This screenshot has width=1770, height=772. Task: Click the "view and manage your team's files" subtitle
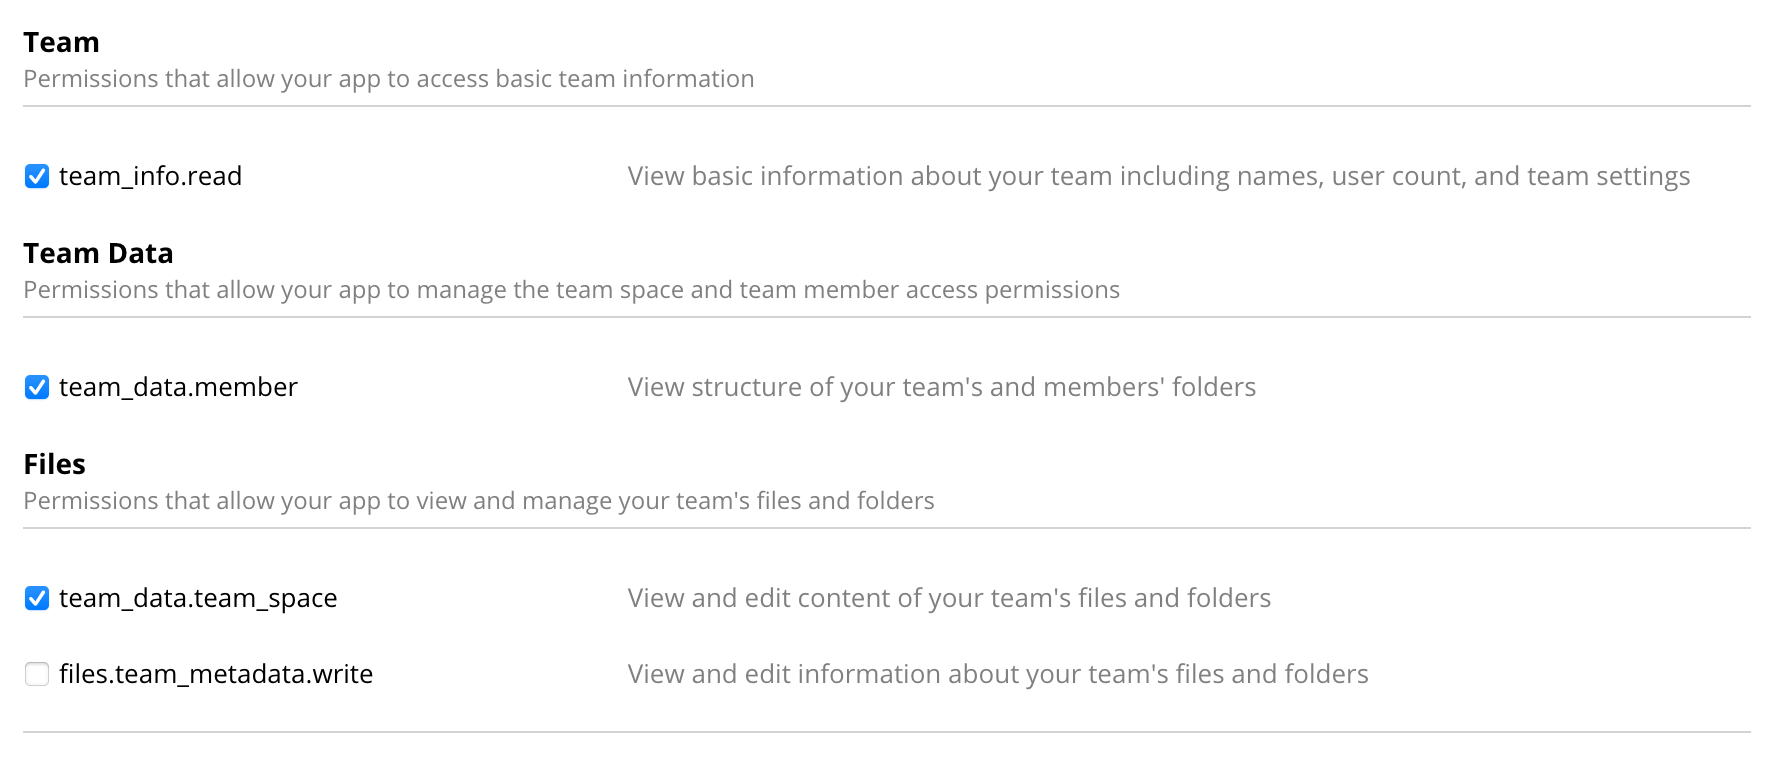coord(478,501)
